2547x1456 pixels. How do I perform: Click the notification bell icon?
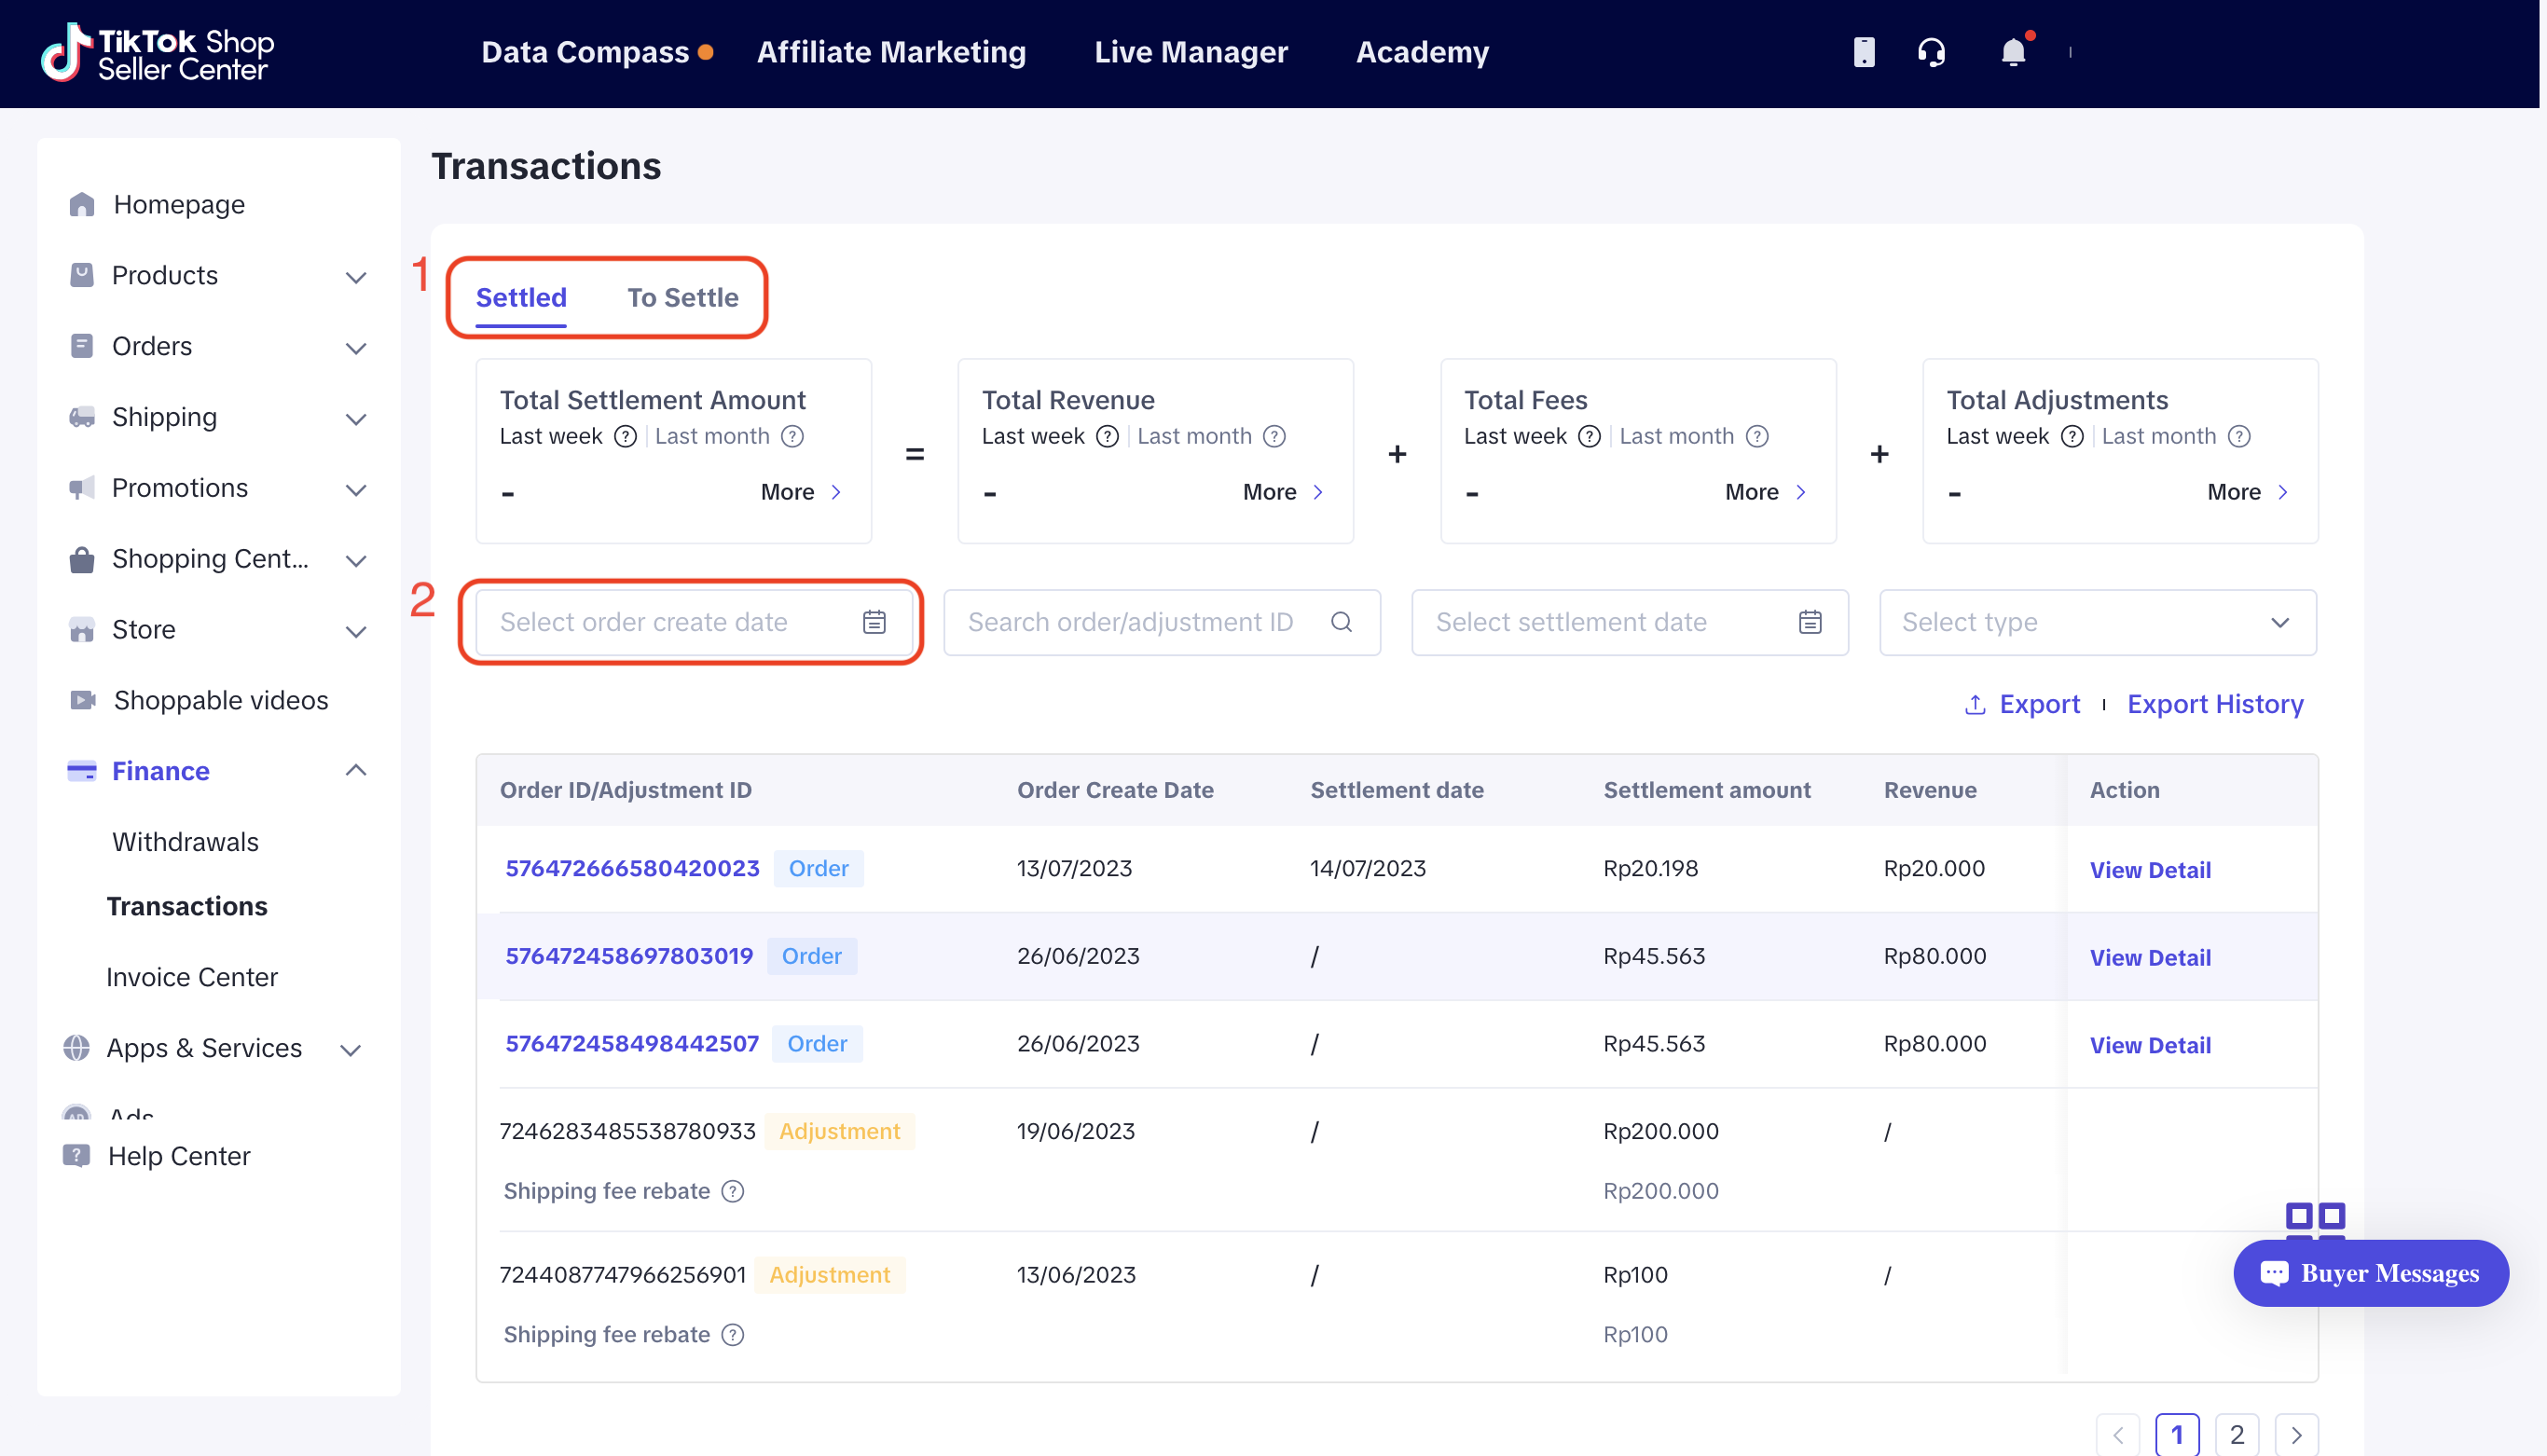click(2012, 52)
